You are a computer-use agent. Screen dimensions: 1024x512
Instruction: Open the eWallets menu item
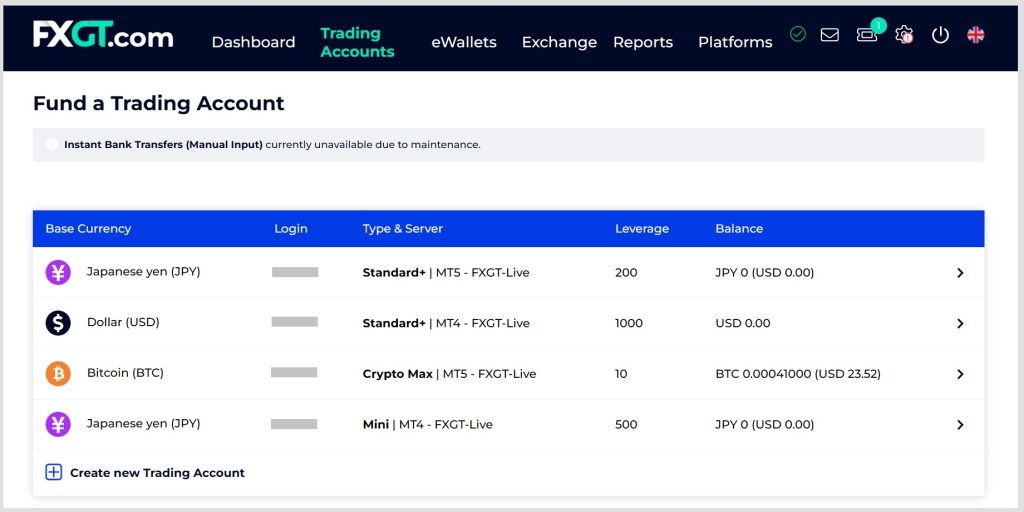pos(463,42)
